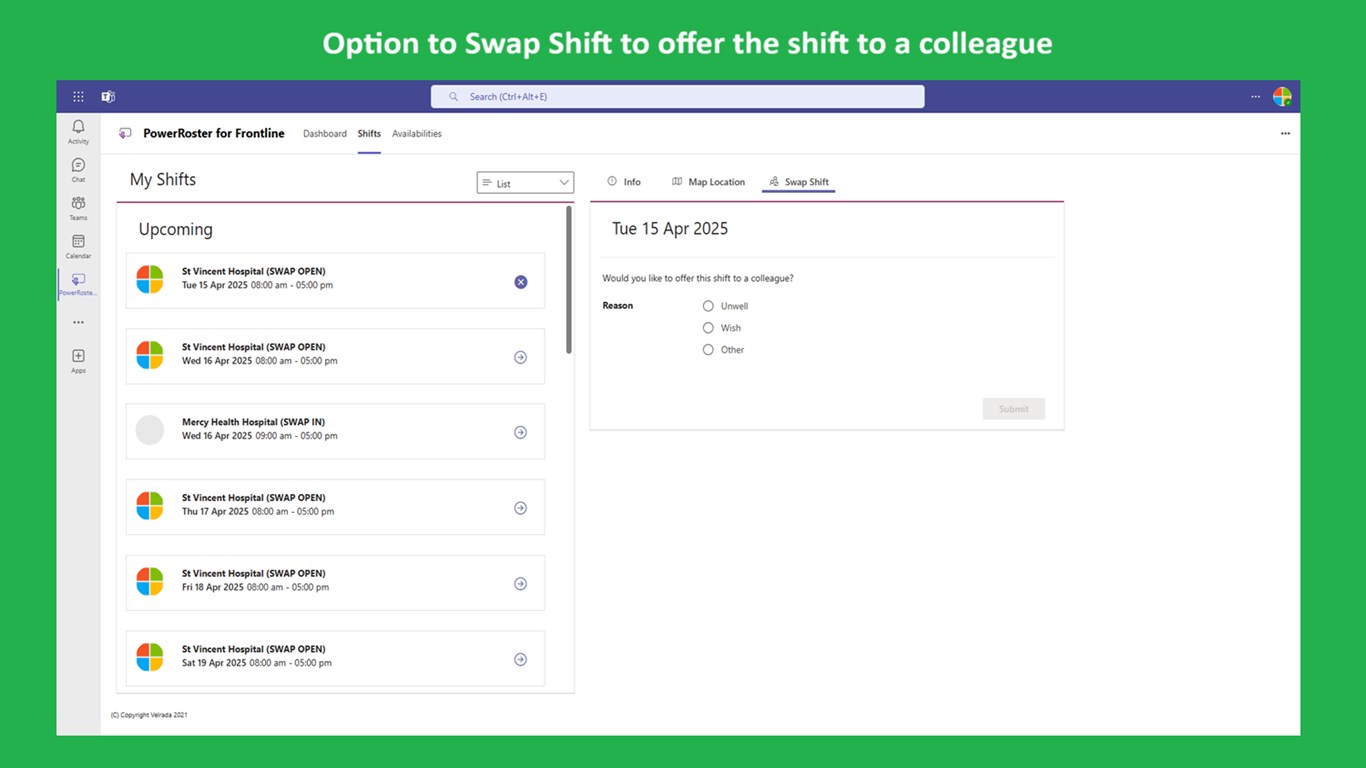Screen dimensions: 1366x768
Task: Select the Wish reason option
Action: (708, 328)
